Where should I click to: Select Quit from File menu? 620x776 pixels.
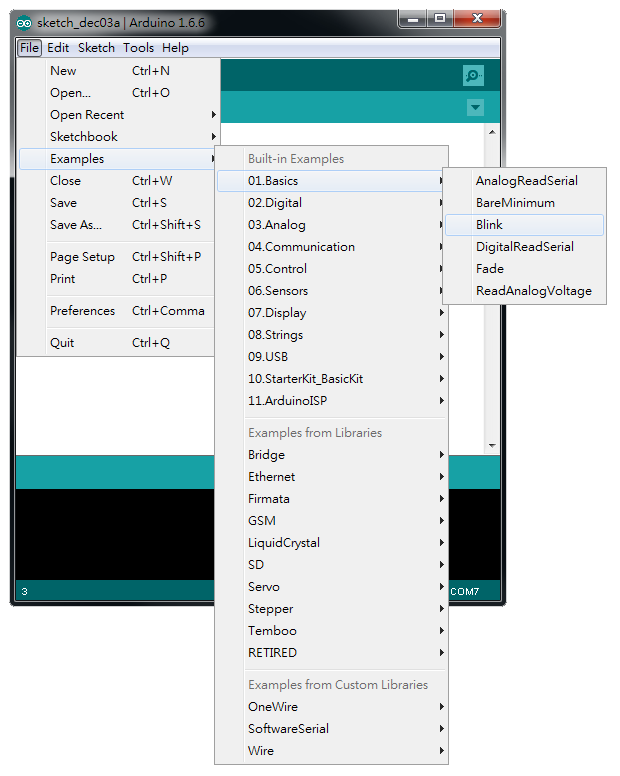62,343
